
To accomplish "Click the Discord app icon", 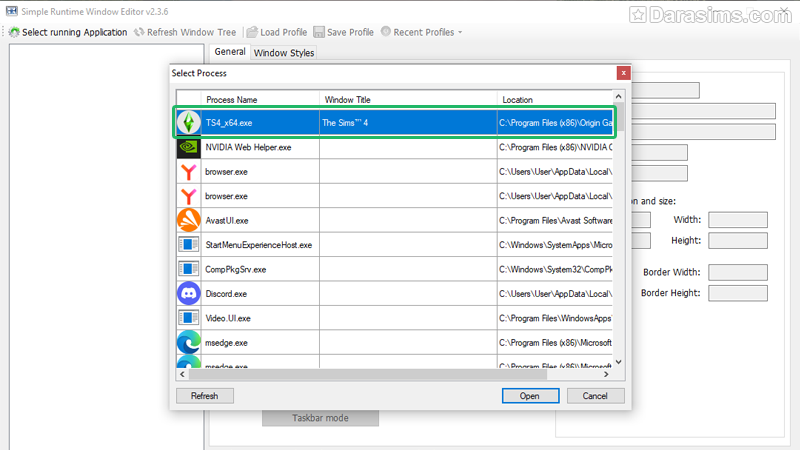I will (x=188, y=294).
